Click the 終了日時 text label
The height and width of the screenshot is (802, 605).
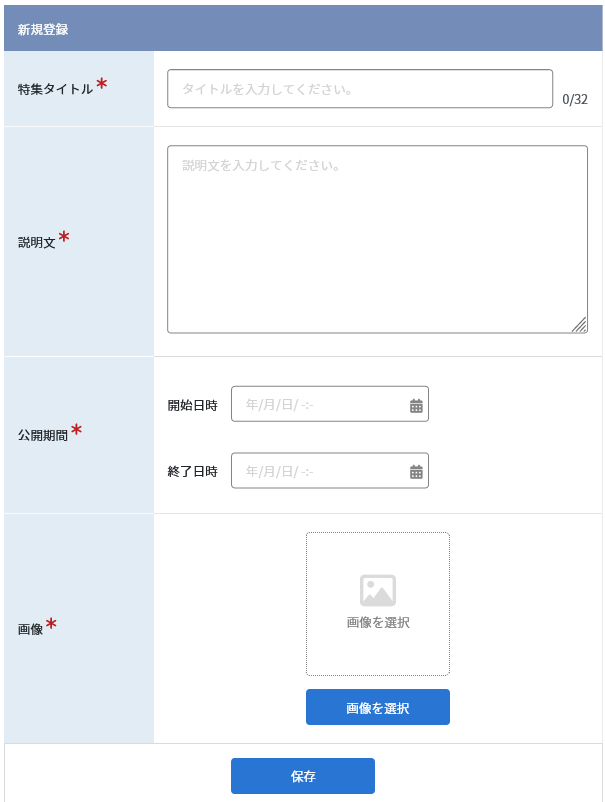pyautogui.click(x=192, y=471)
